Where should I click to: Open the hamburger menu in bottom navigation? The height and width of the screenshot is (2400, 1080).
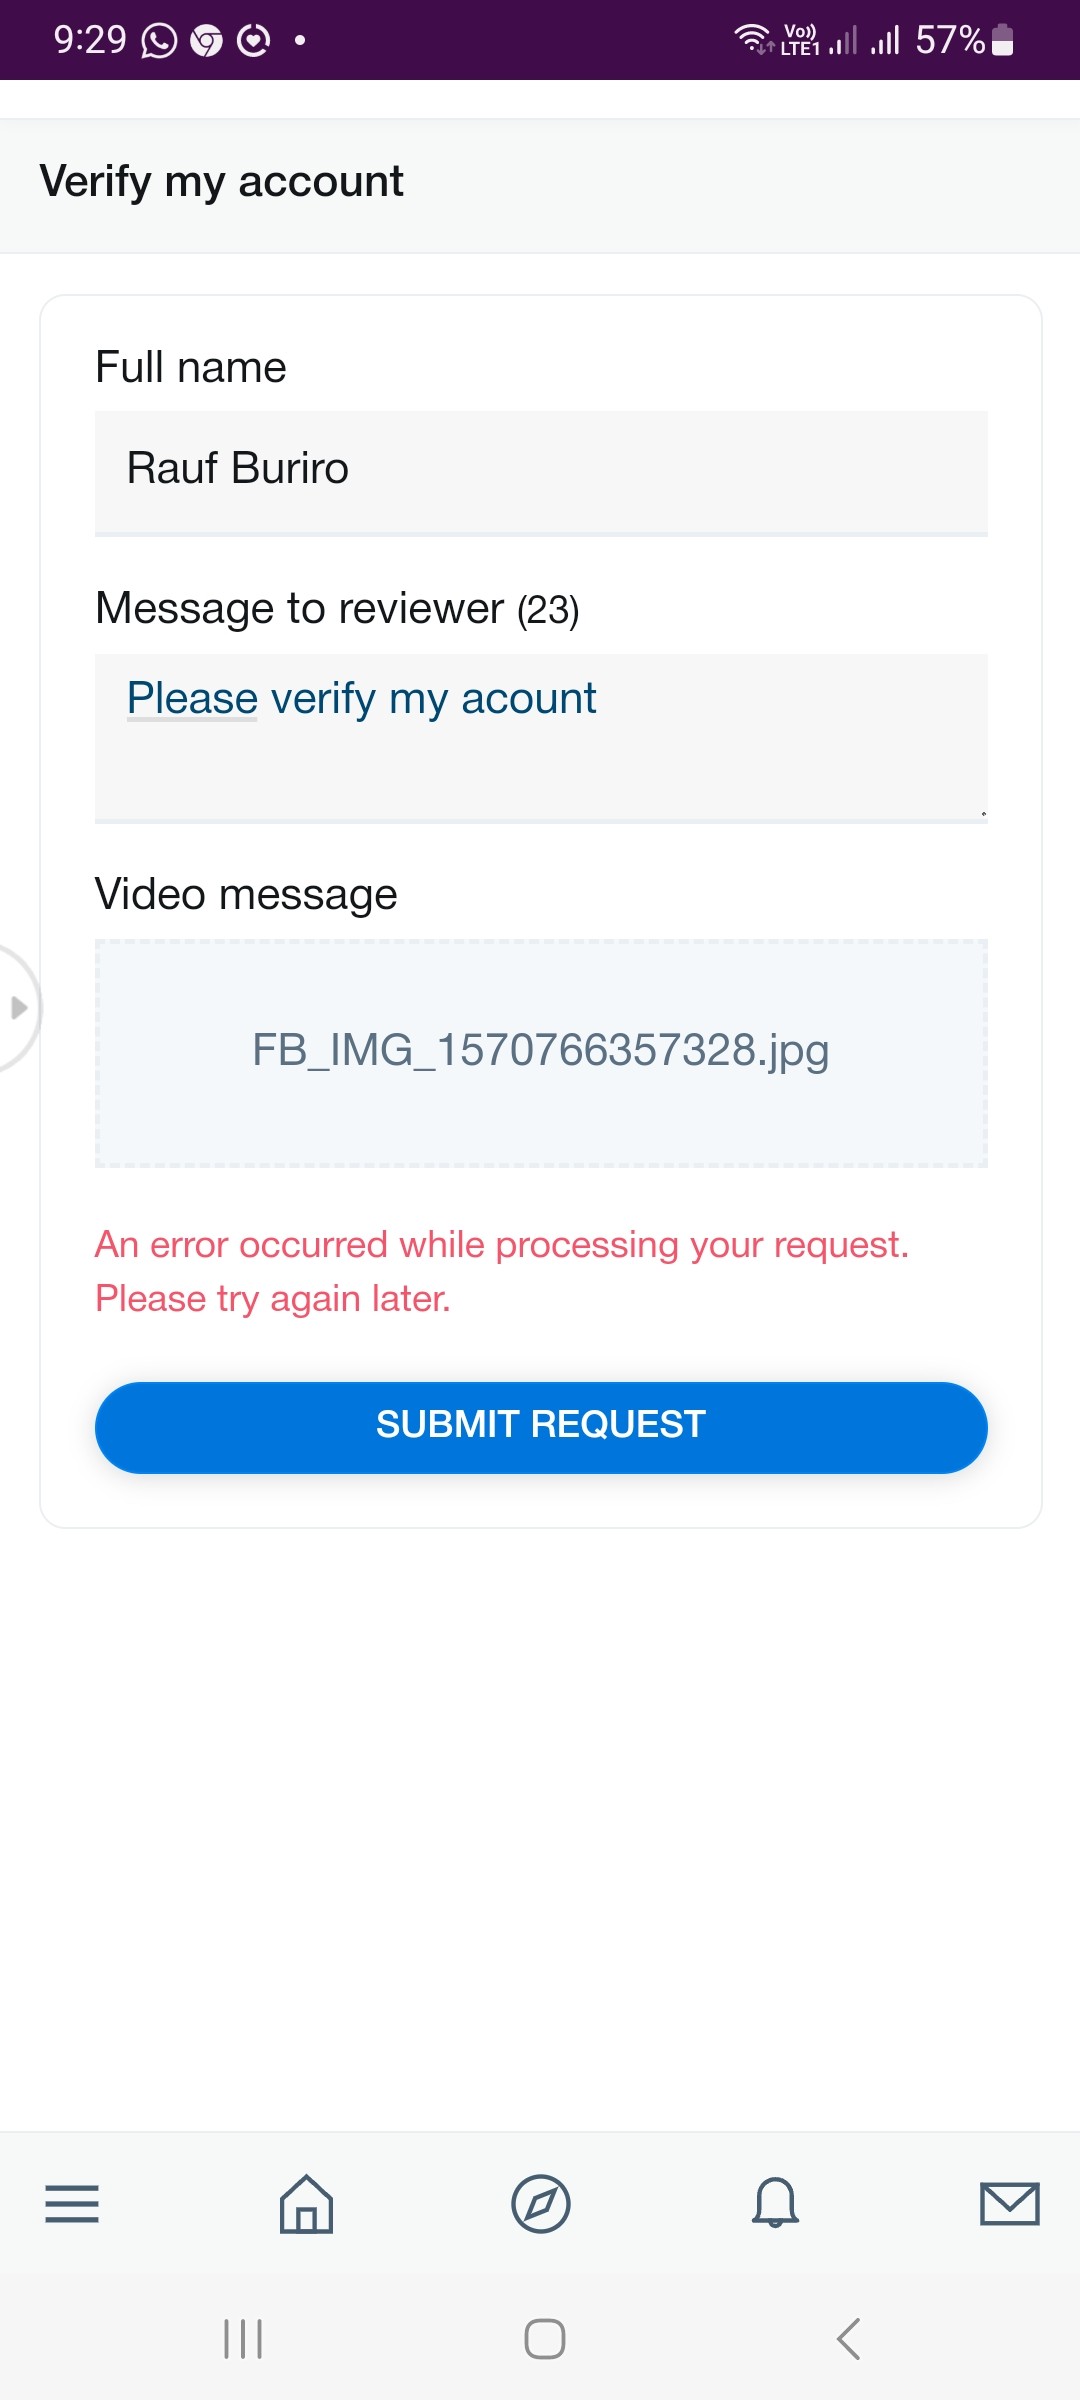point(72,2204)
